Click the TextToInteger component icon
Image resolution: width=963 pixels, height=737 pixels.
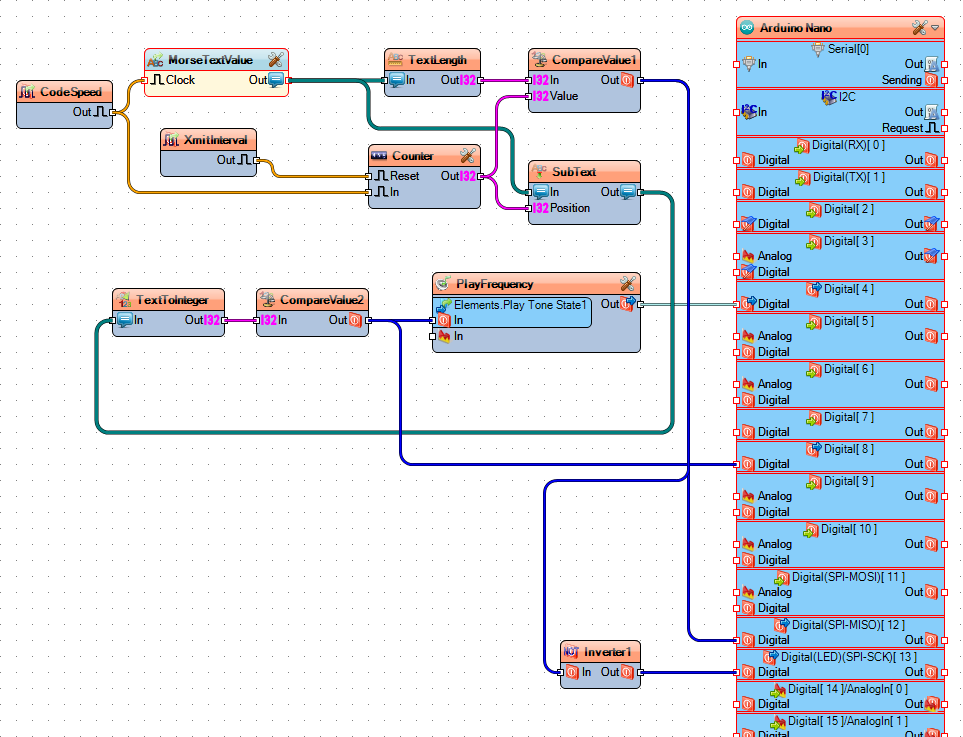pos(123,300)
